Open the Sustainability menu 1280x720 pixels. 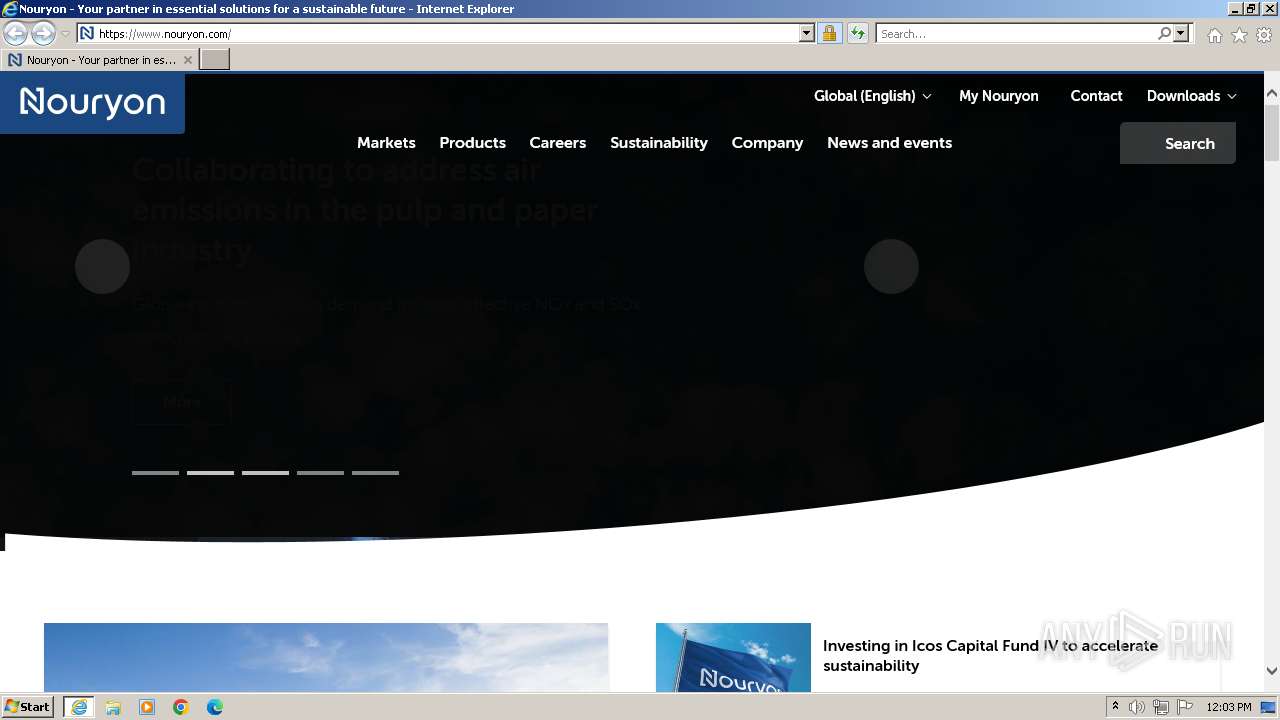pyautogui.click(x=659, y=143)
